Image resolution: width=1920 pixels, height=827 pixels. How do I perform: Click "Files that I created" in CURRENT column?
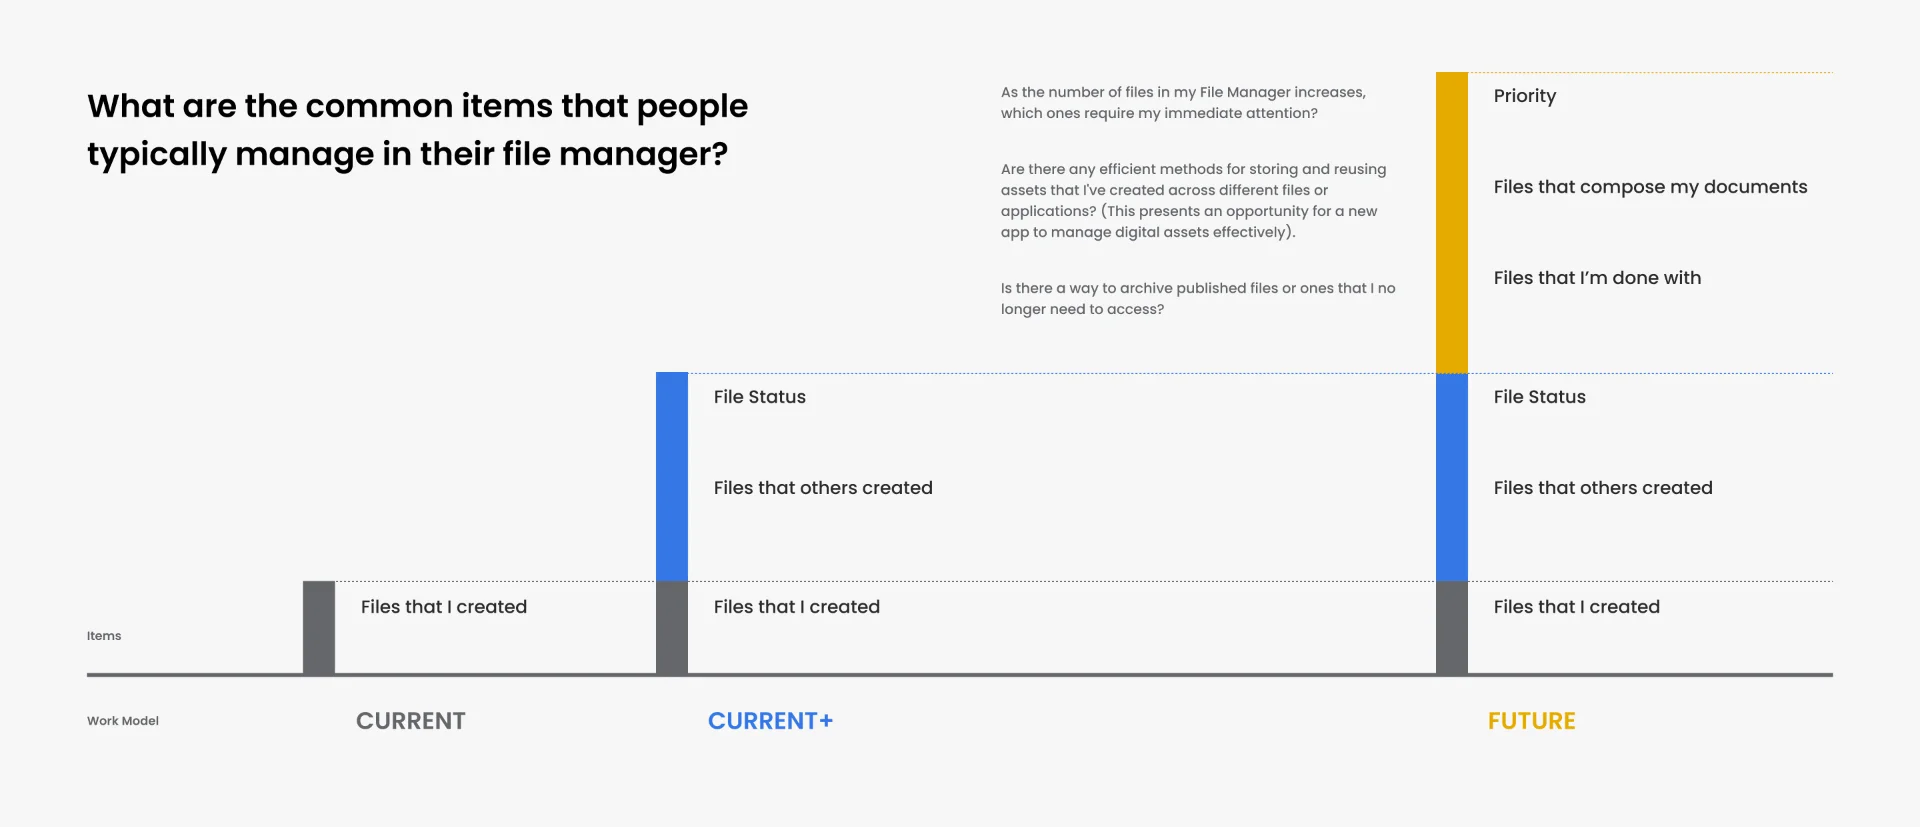443,607
